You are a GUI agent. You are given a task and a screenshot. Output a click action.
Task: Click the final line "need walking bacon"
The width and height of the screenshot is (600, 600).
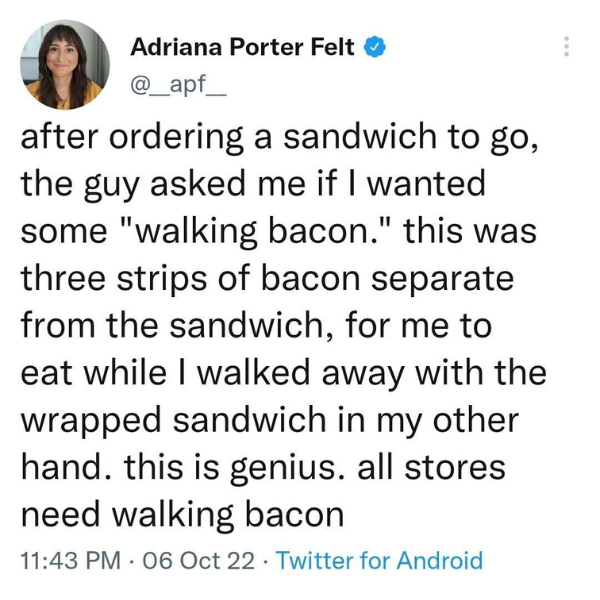(x=183, y=515)
